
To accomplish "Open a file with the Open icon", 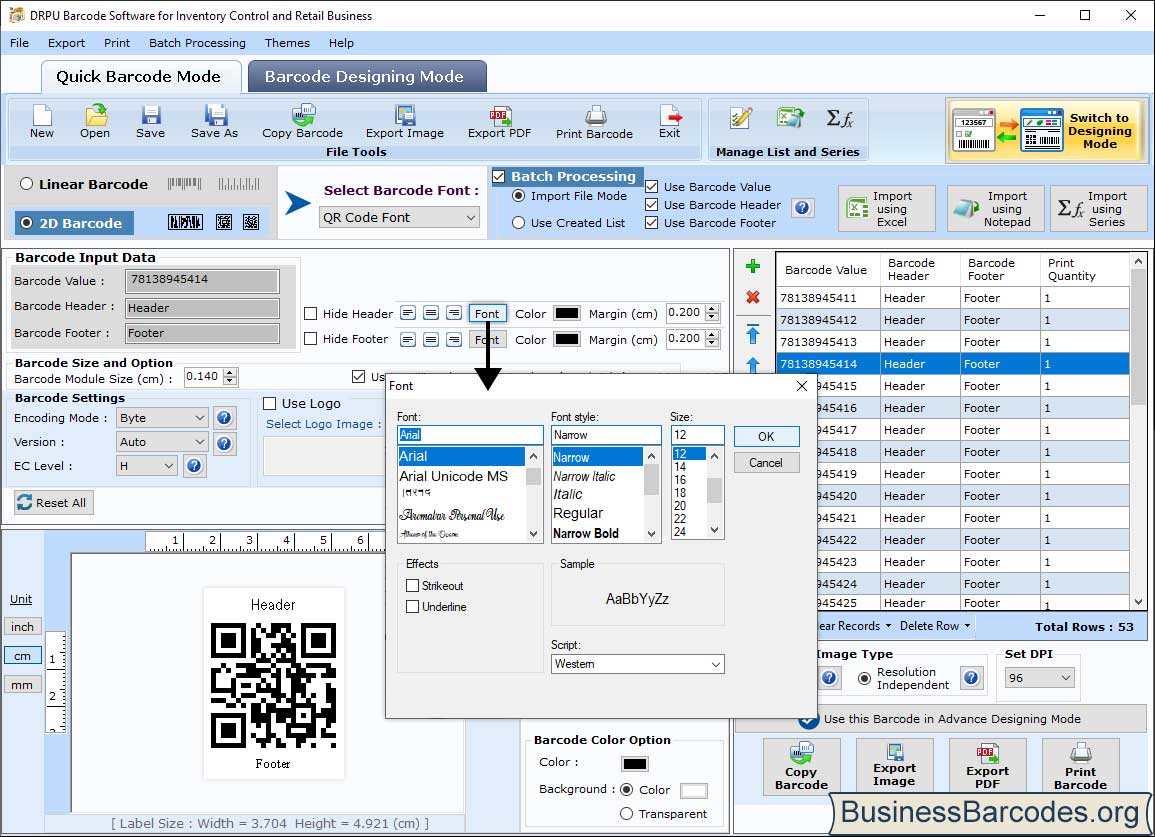I will tap(95, 122).
